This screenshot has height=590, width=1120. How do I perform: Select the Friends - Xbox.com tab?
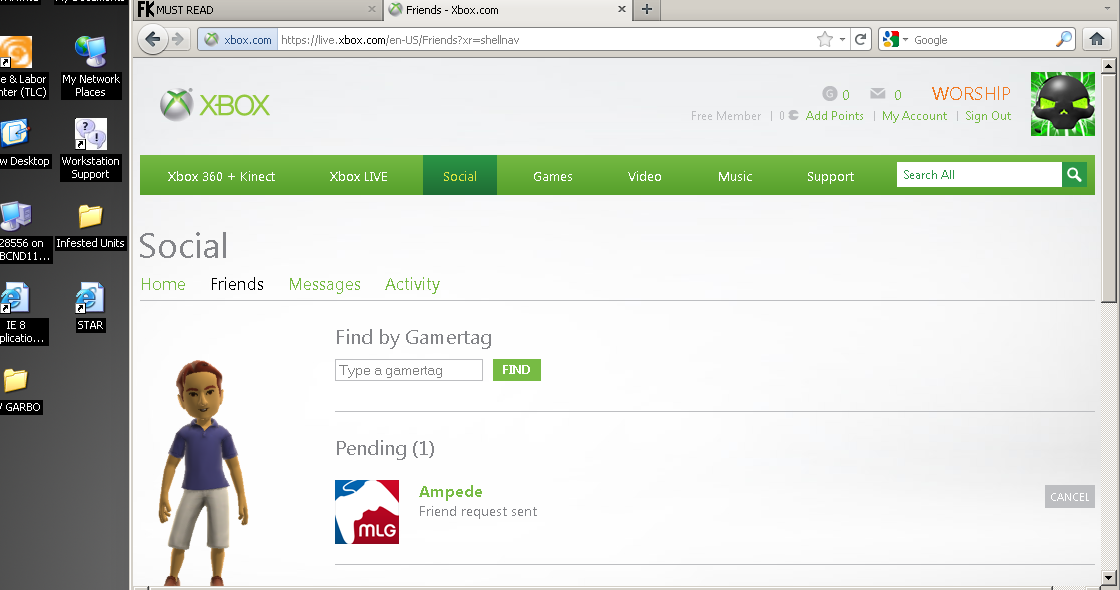pos(507,10)
